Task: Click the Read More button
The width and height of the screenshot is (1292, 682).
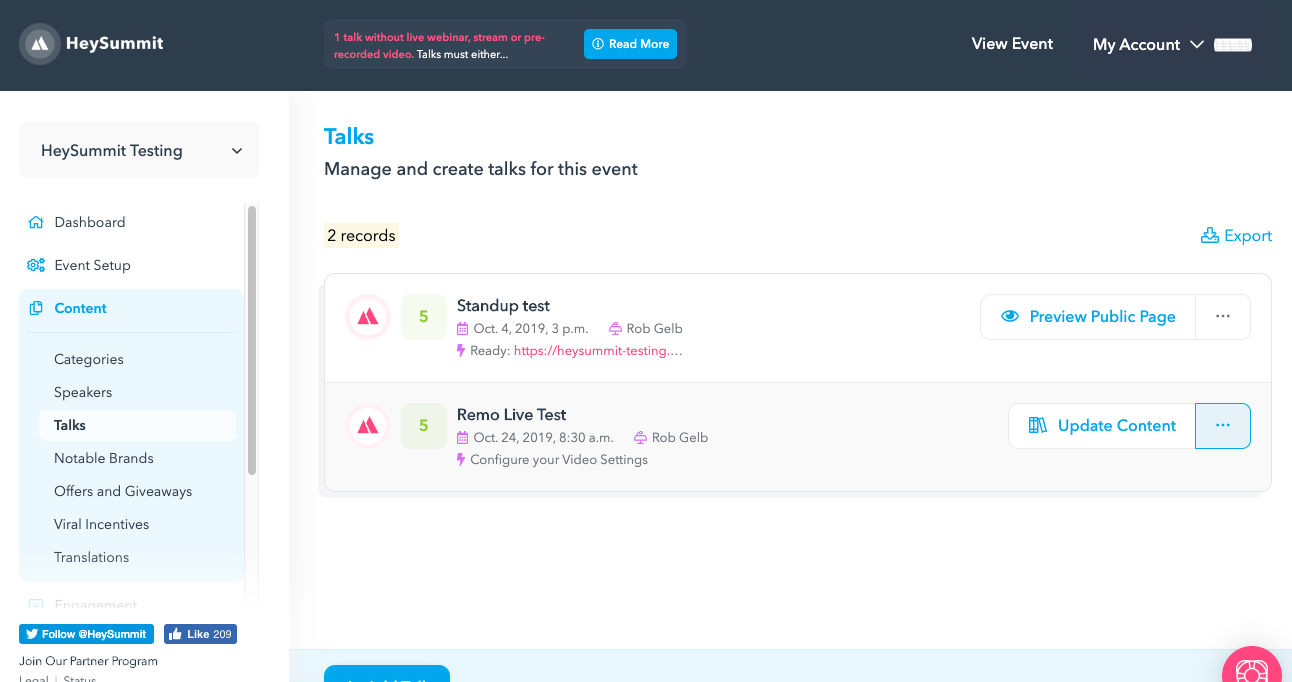Action: coord(630,44)
